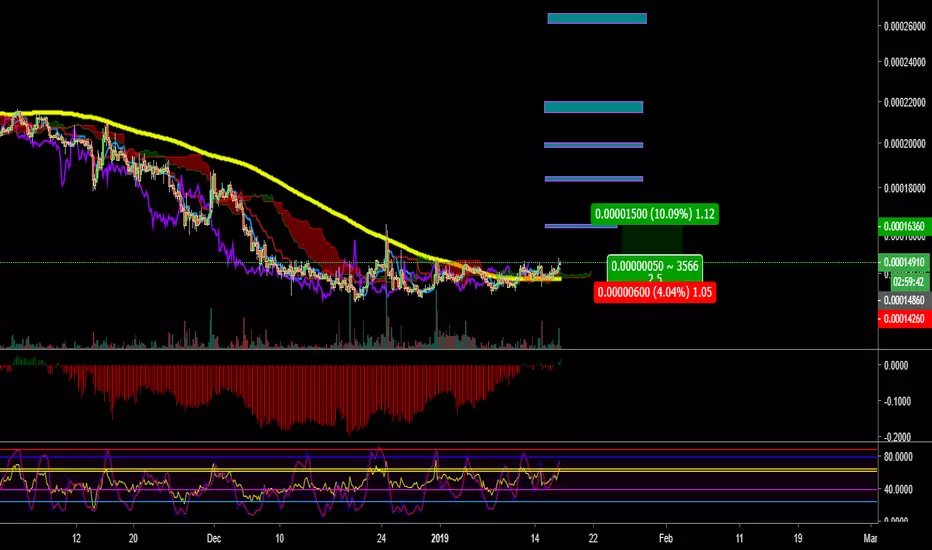
Task: Click the 0.00026000 price axis label
Action: (905, 26)
